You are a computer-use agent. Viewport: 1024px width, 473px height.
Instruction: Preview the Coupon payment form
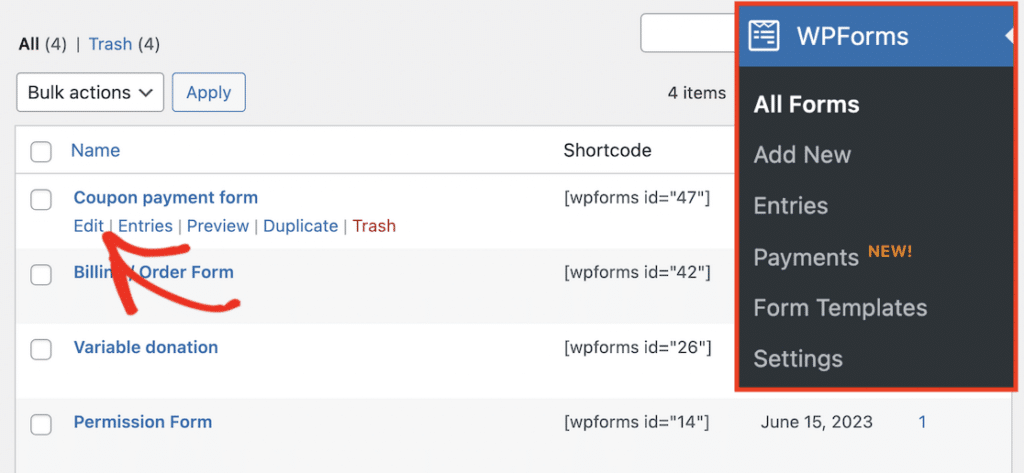(217, 226)
